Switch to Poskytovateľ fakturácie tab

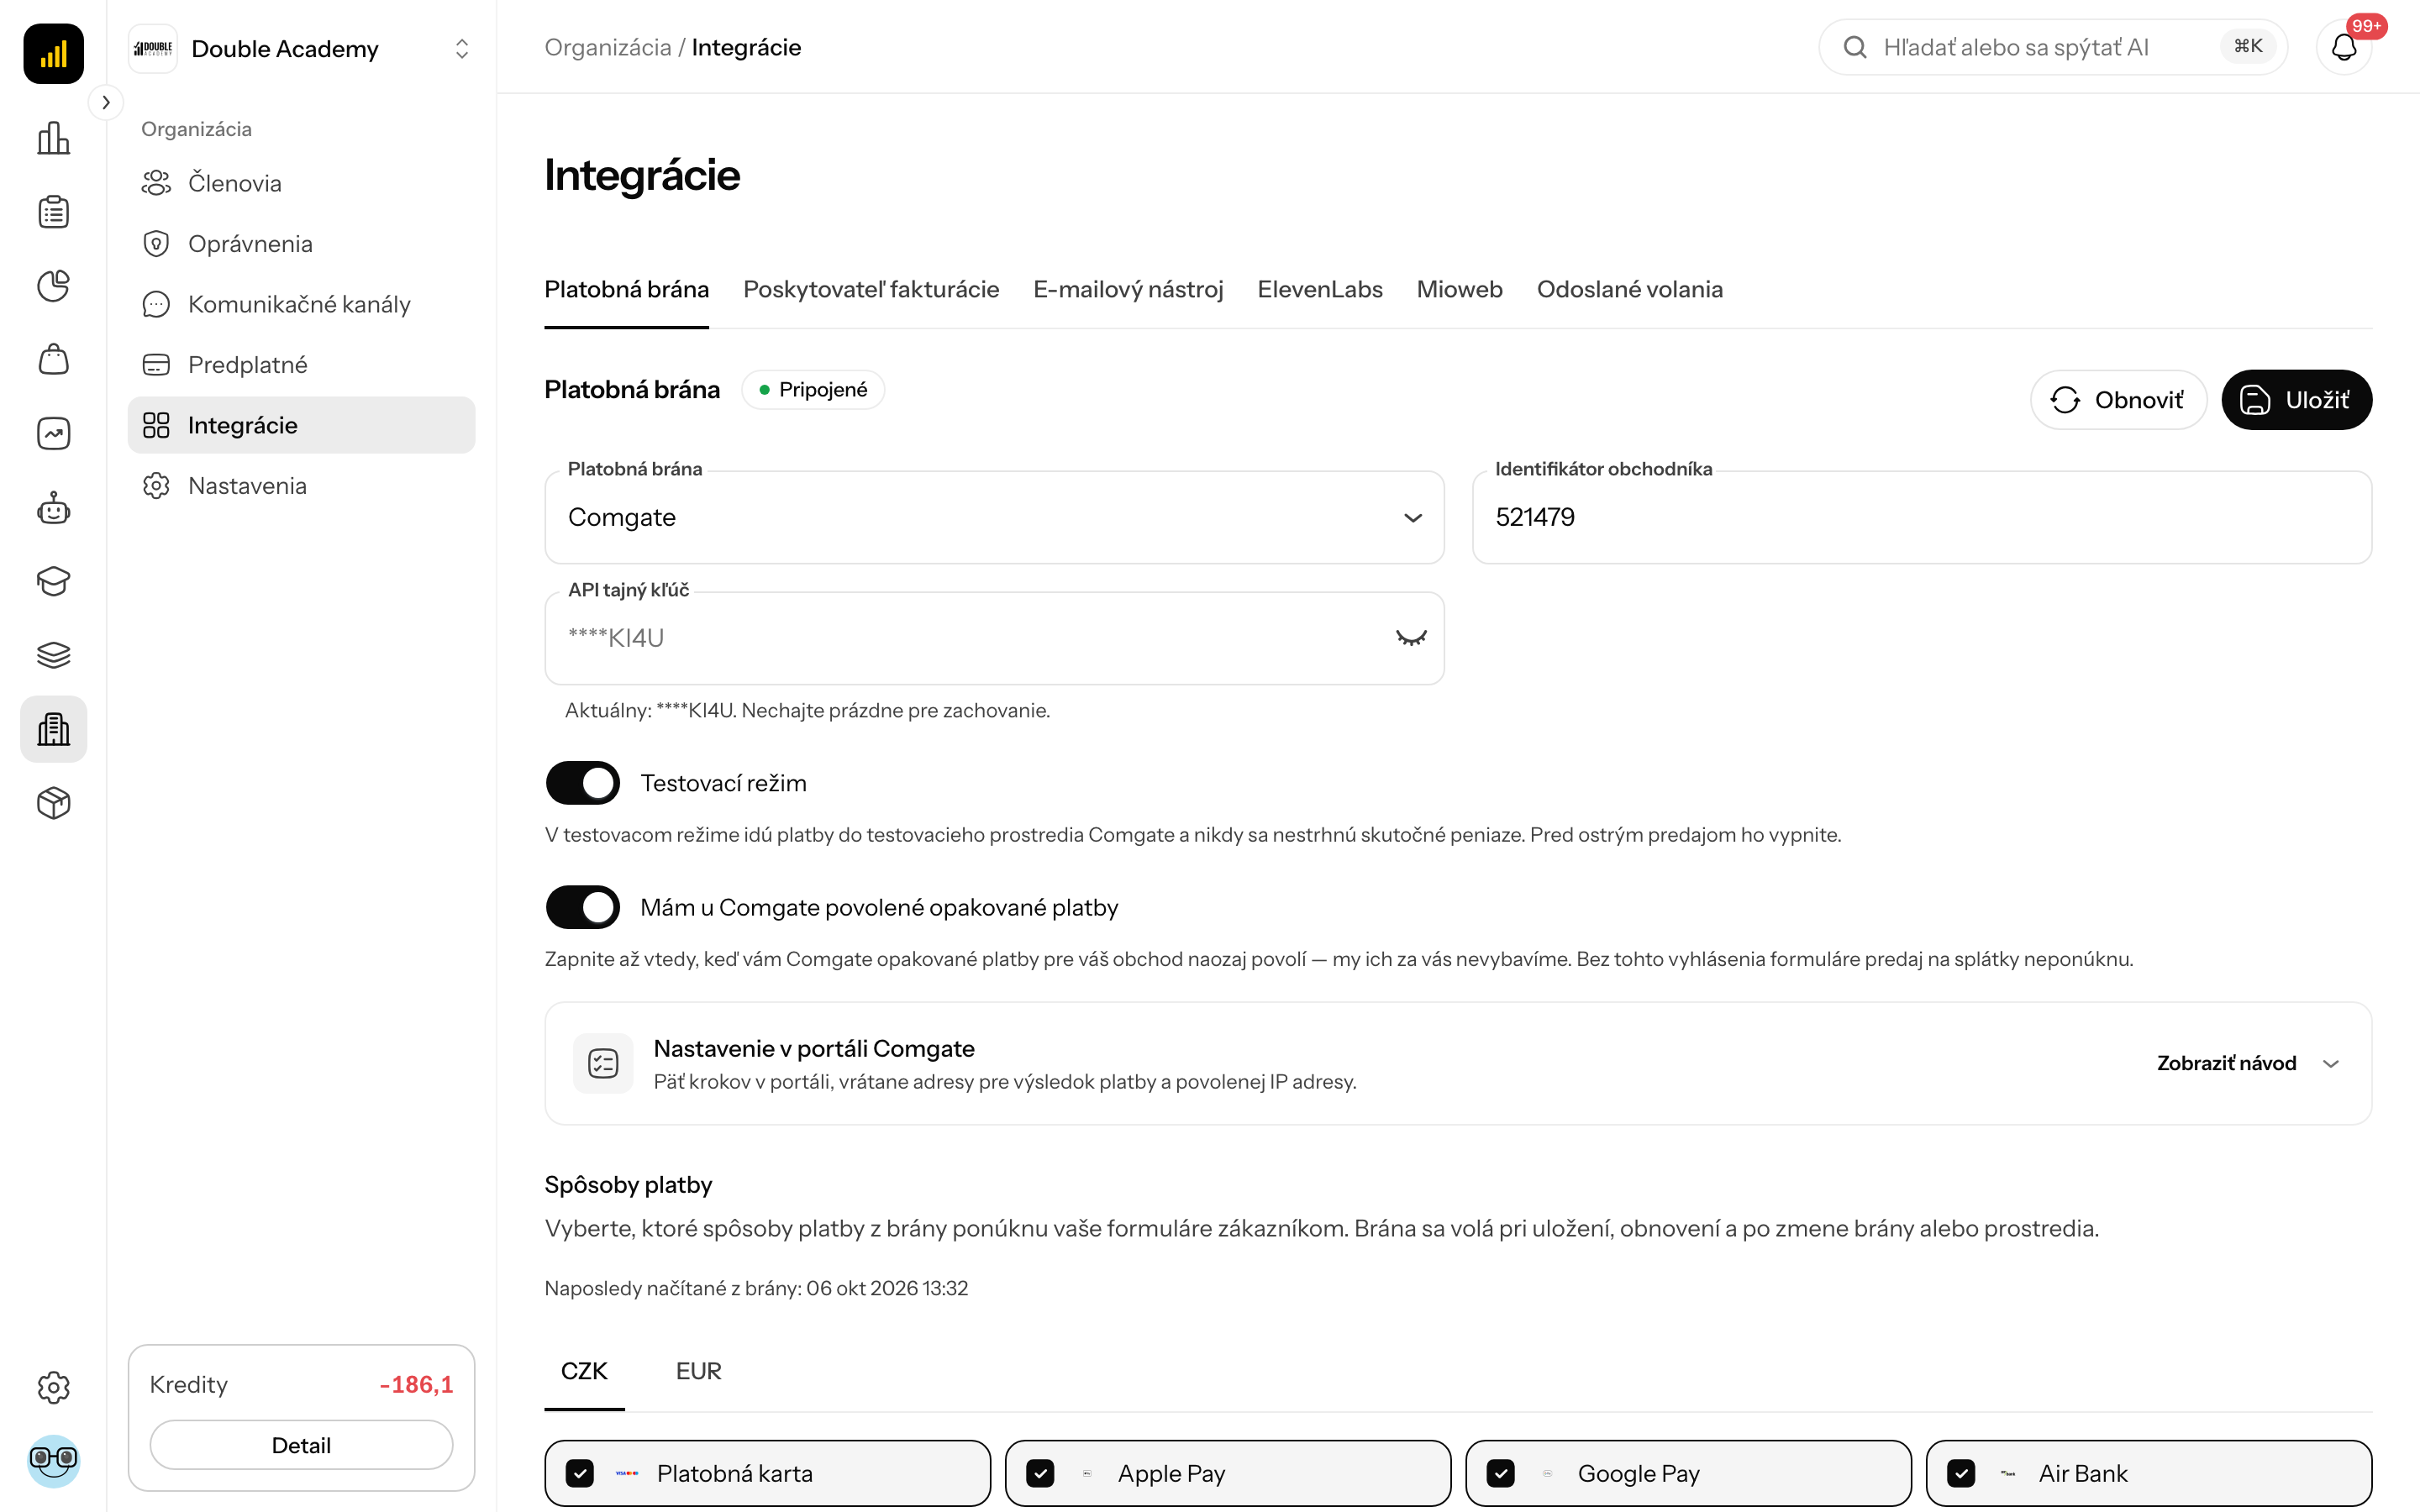(871, 289)
